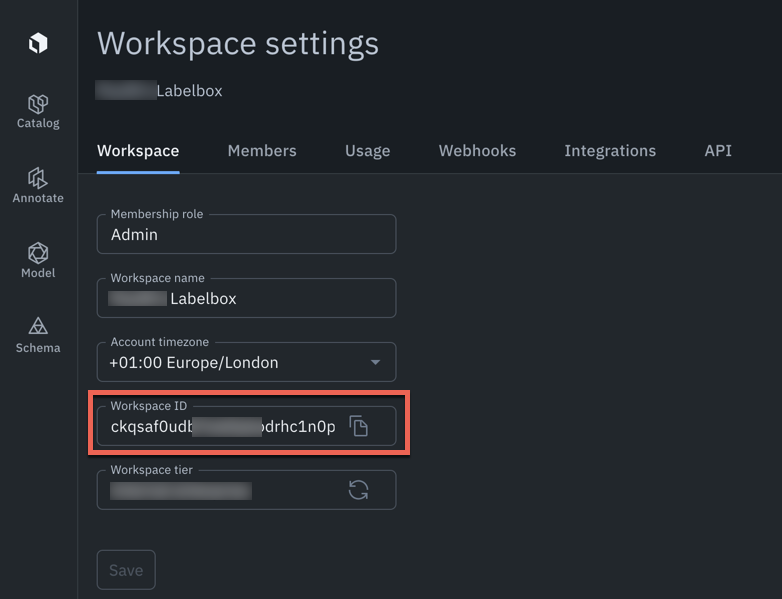Copy the Workspace ID
782x599 pixels.
pyautogui.click(x=359, y=426)
